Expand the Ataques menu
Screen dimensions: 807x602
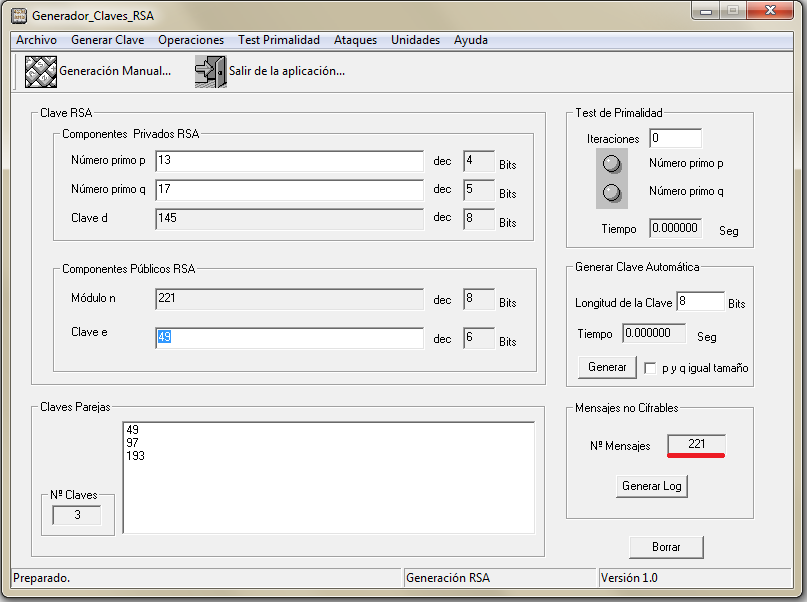click(355, 40)
